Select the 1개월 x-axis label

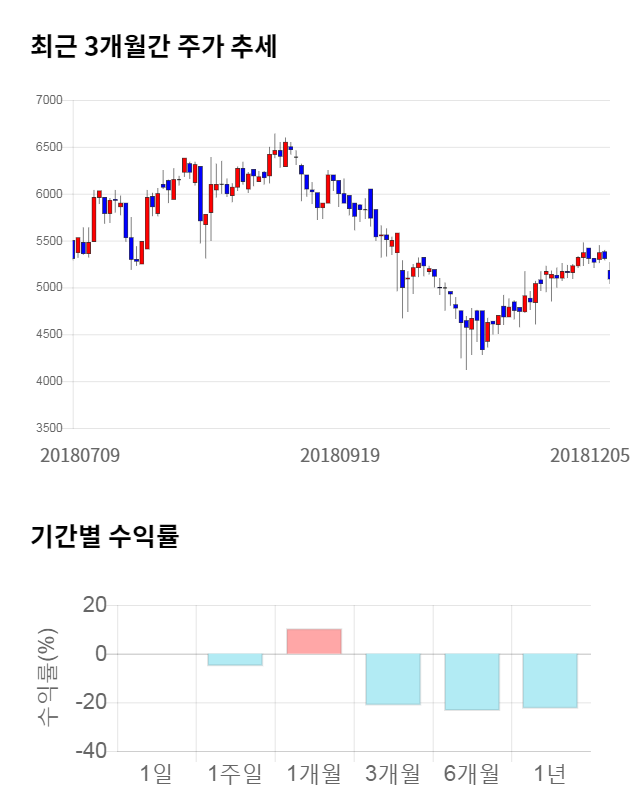(314, 773)
